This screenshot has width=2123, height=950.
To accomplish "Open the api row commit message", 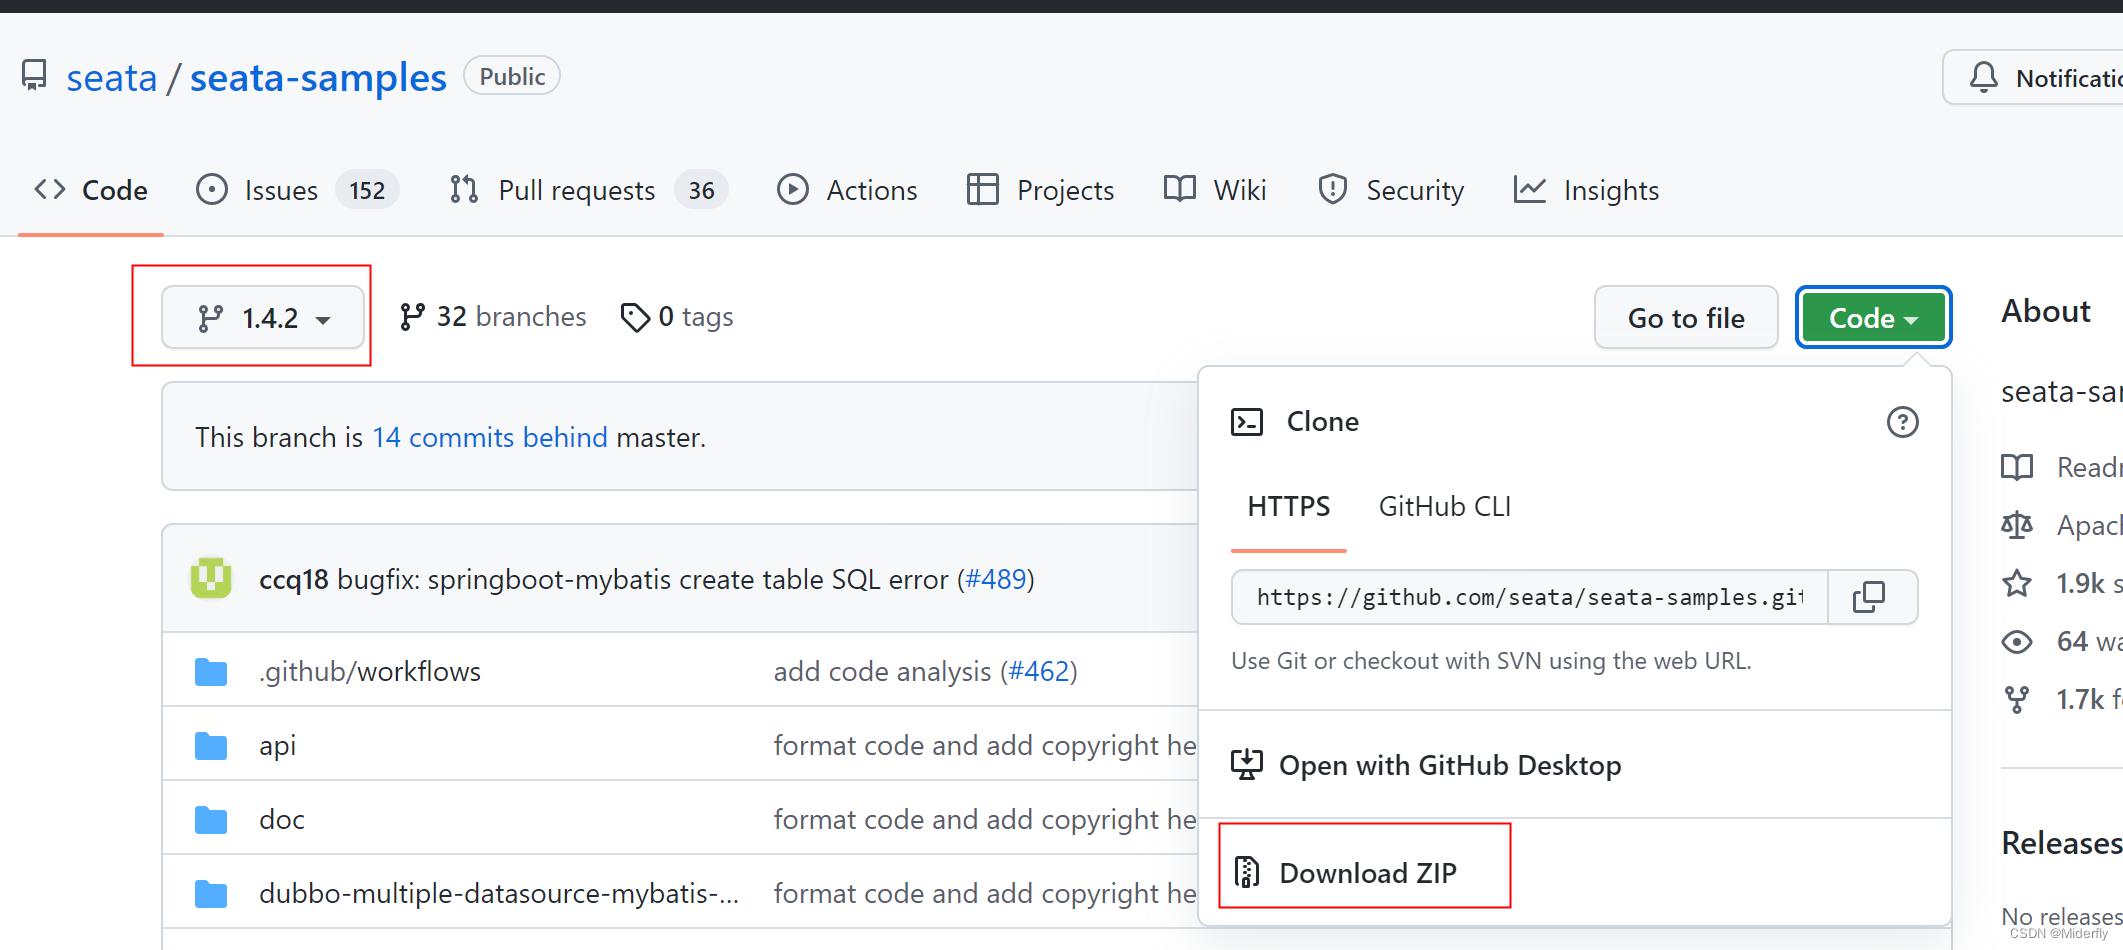I will (985, 745).
